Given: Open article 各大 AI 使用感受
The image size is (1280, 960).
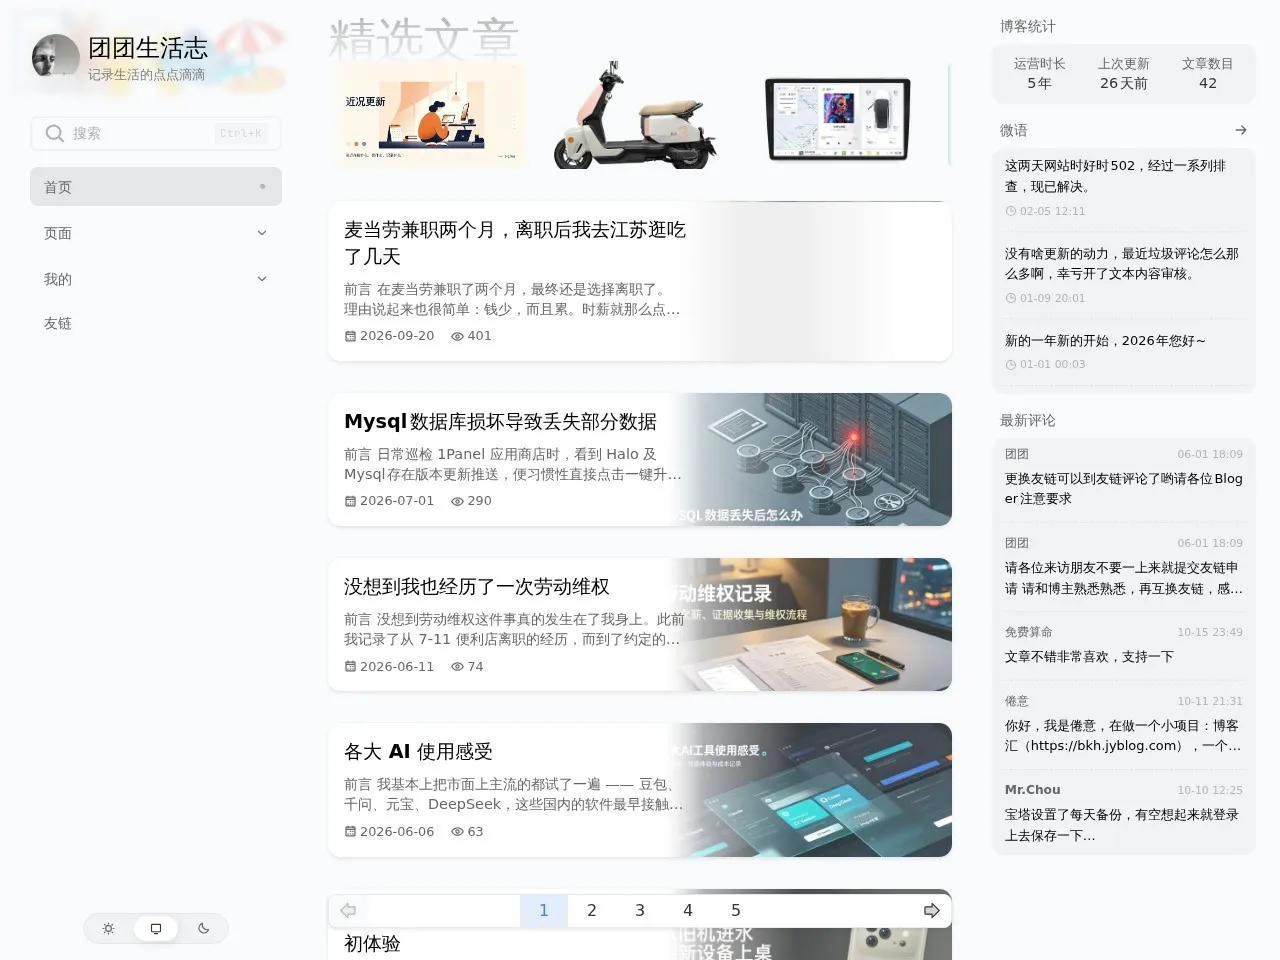Looking at the screenshot, I should pyautogui.click(x=418, y=752).
